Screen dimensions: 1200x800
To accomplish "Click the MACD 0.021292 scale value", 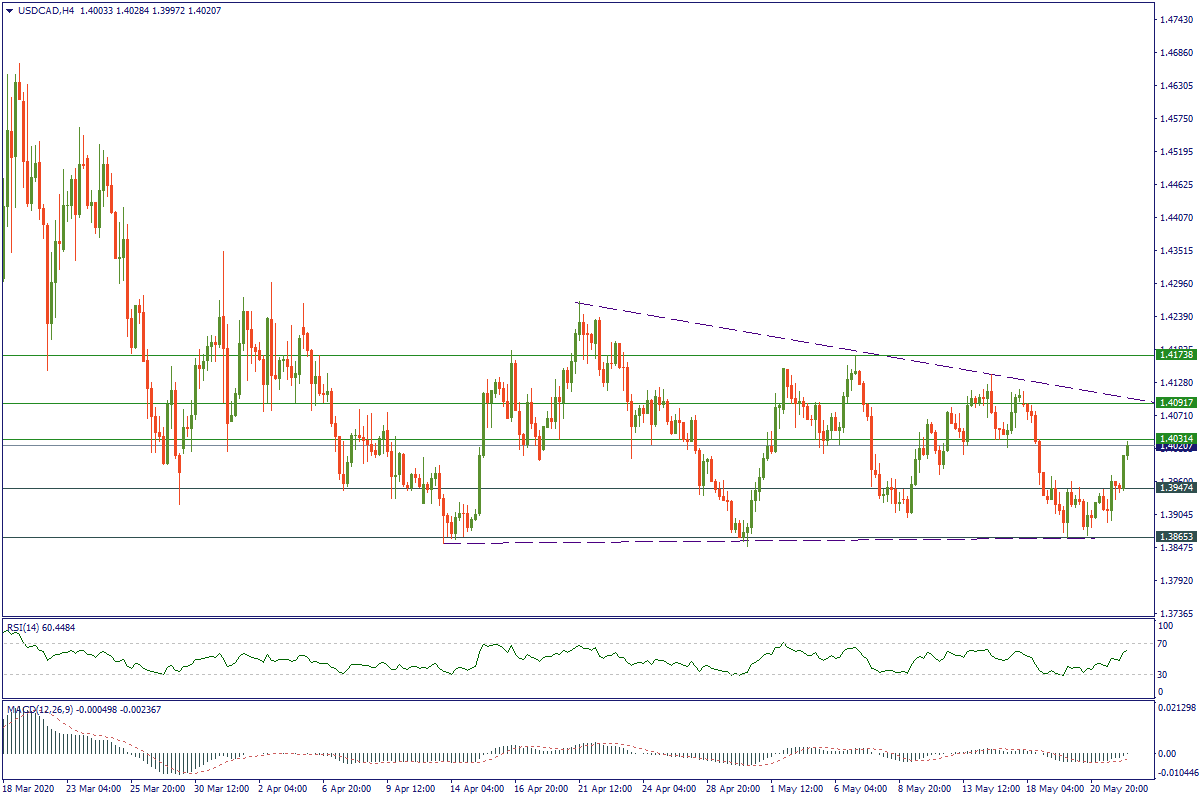I will point(1172,708).
